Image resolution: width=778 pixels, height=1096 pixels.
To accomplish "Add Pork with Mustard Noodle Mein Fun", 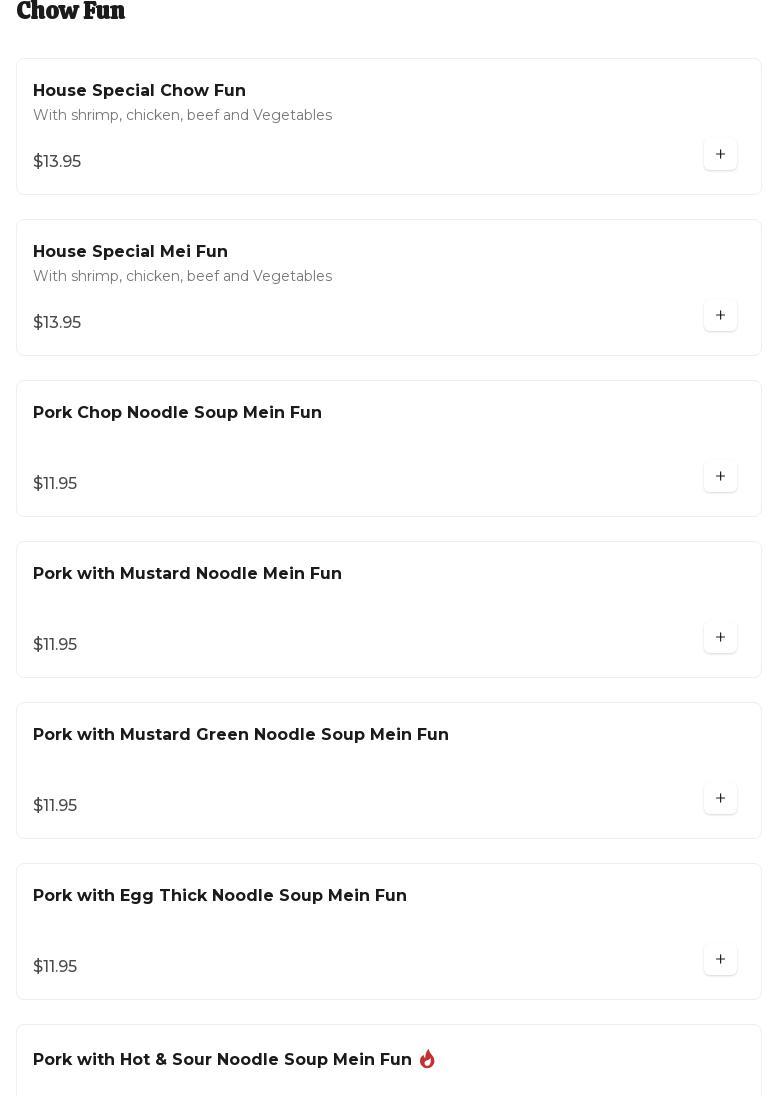I will coord(720,637).
